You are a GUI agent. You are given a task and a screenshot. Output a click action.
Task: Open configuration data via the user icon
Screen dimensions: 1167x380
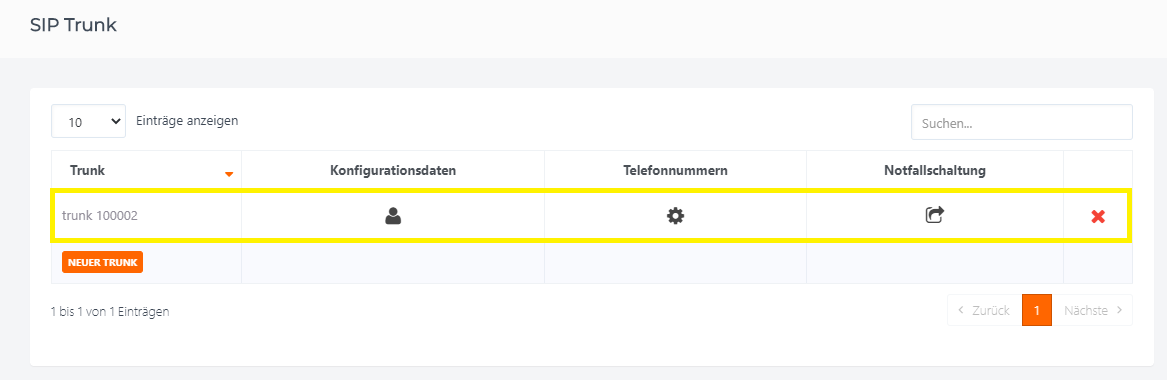393,216
